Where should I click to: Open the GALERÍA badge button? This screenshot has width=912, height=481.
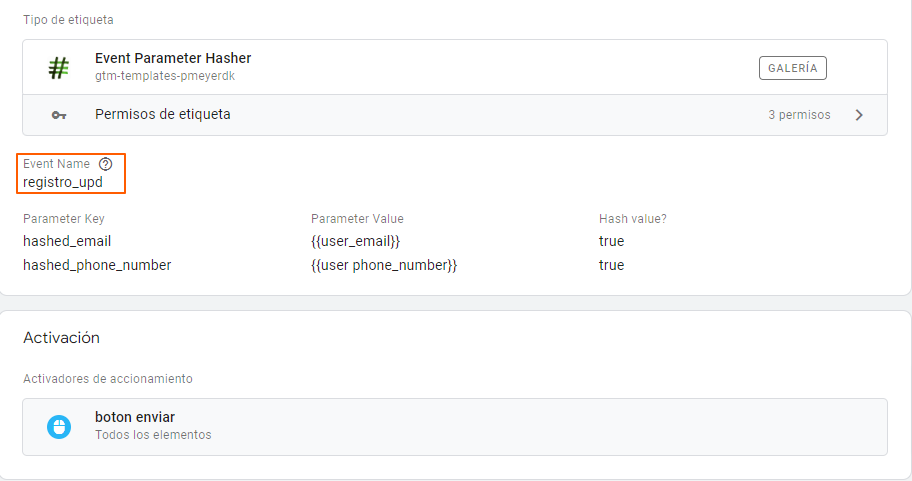pyautogui.click(x=792, y=68)
